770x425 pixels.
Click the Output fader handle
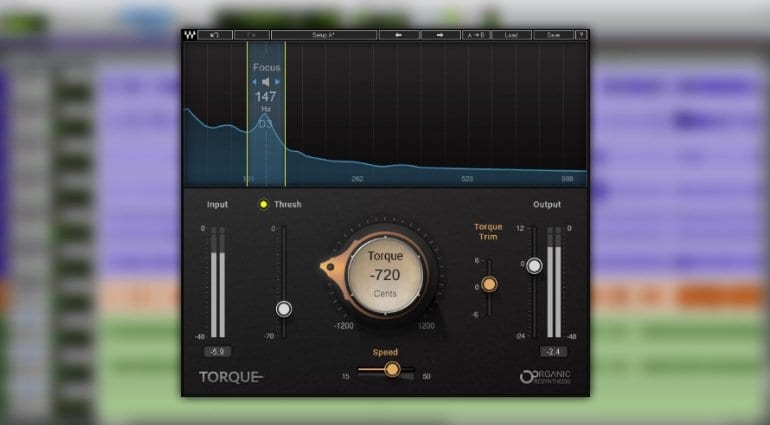click(534, 266)
